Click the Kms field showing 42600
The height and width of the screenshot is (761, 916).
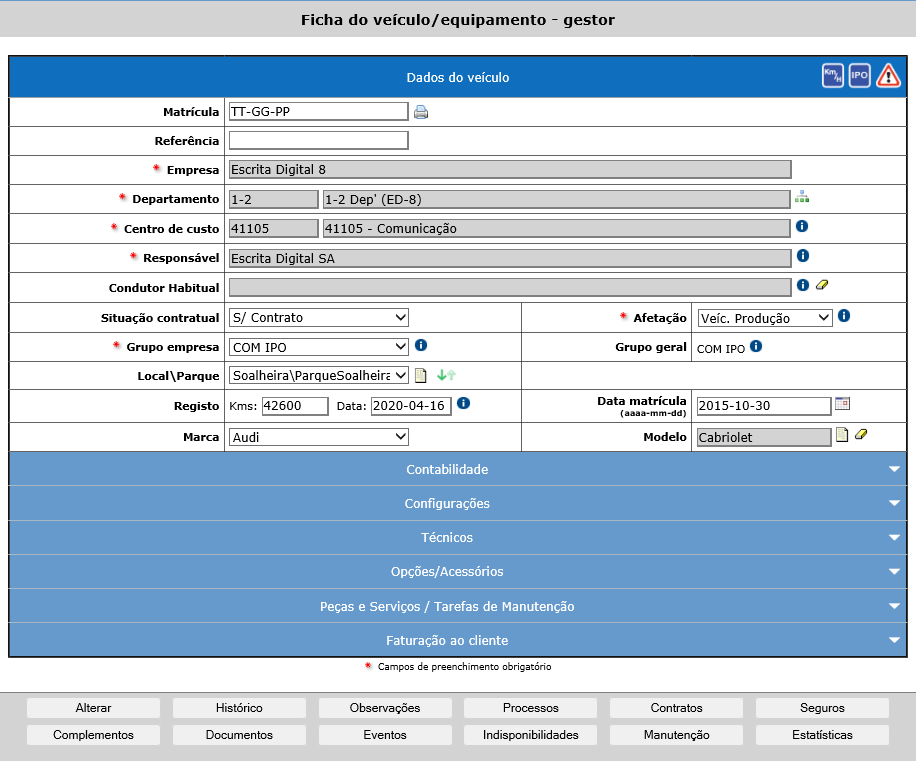pos(295,406)
